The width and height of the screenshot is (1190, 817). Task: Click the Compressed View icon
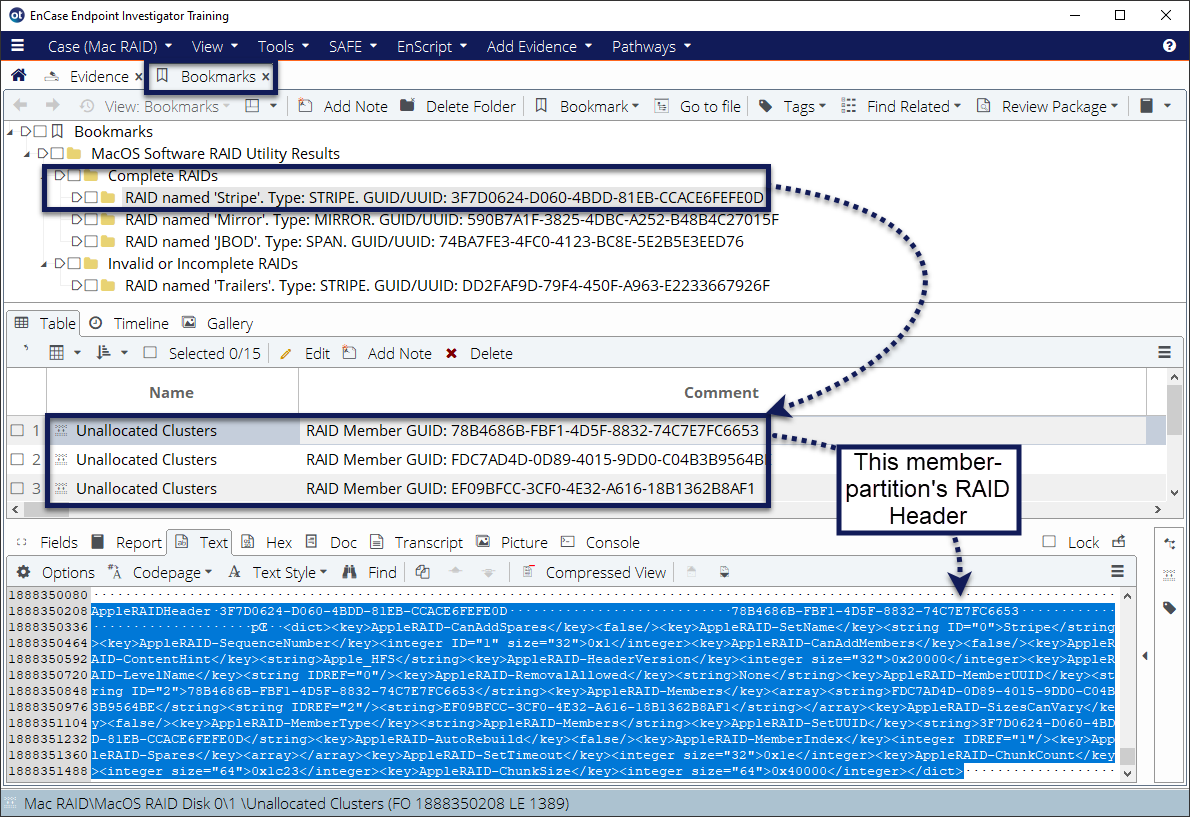coord(528,572)
